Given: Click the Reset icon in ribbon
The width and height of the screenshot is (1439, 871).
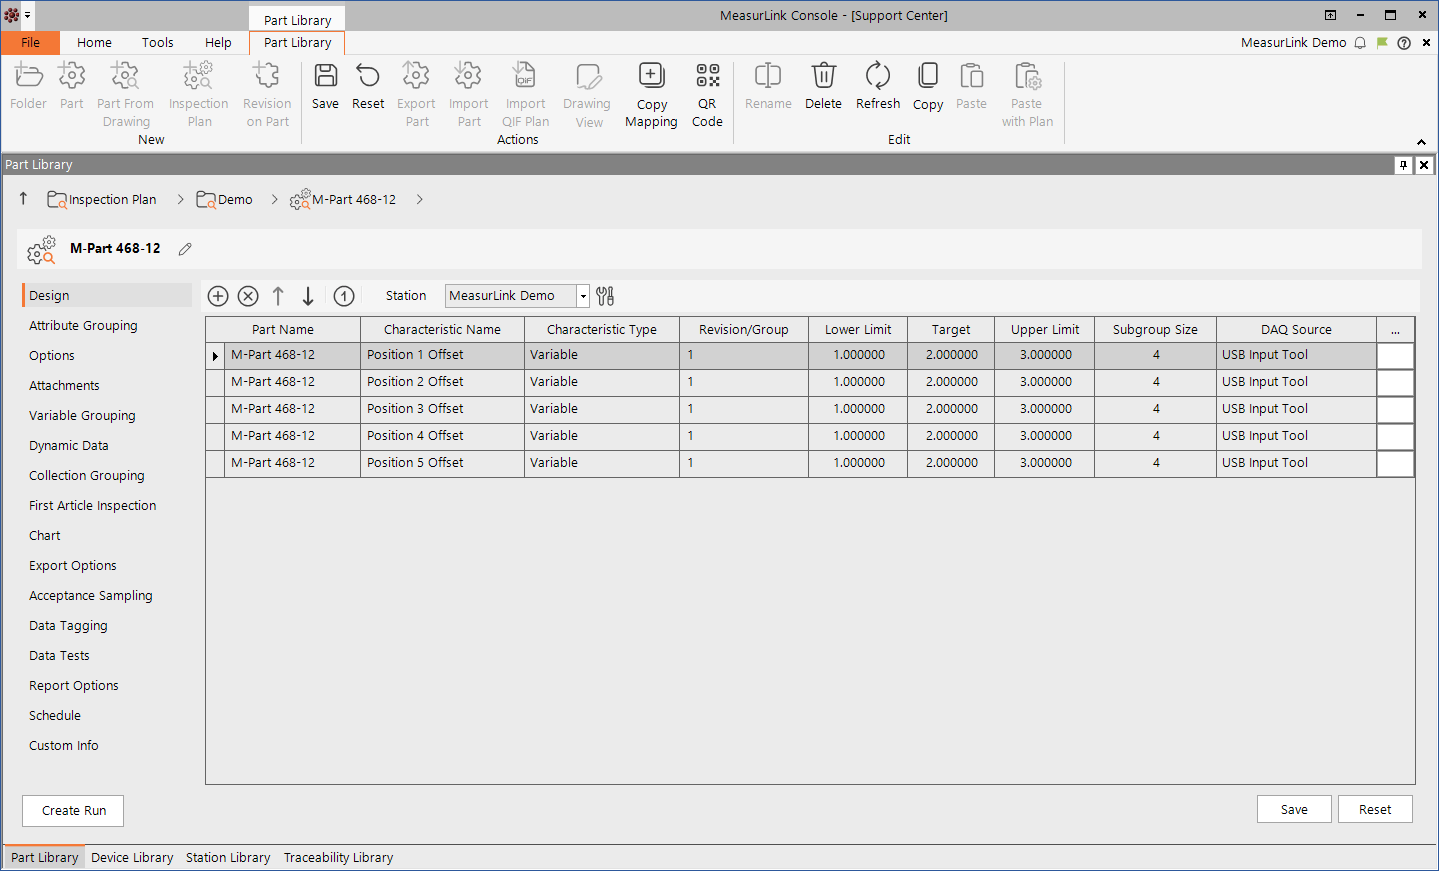Looking at the screenshot, I should pyautogui.click(x=368, y=76).
